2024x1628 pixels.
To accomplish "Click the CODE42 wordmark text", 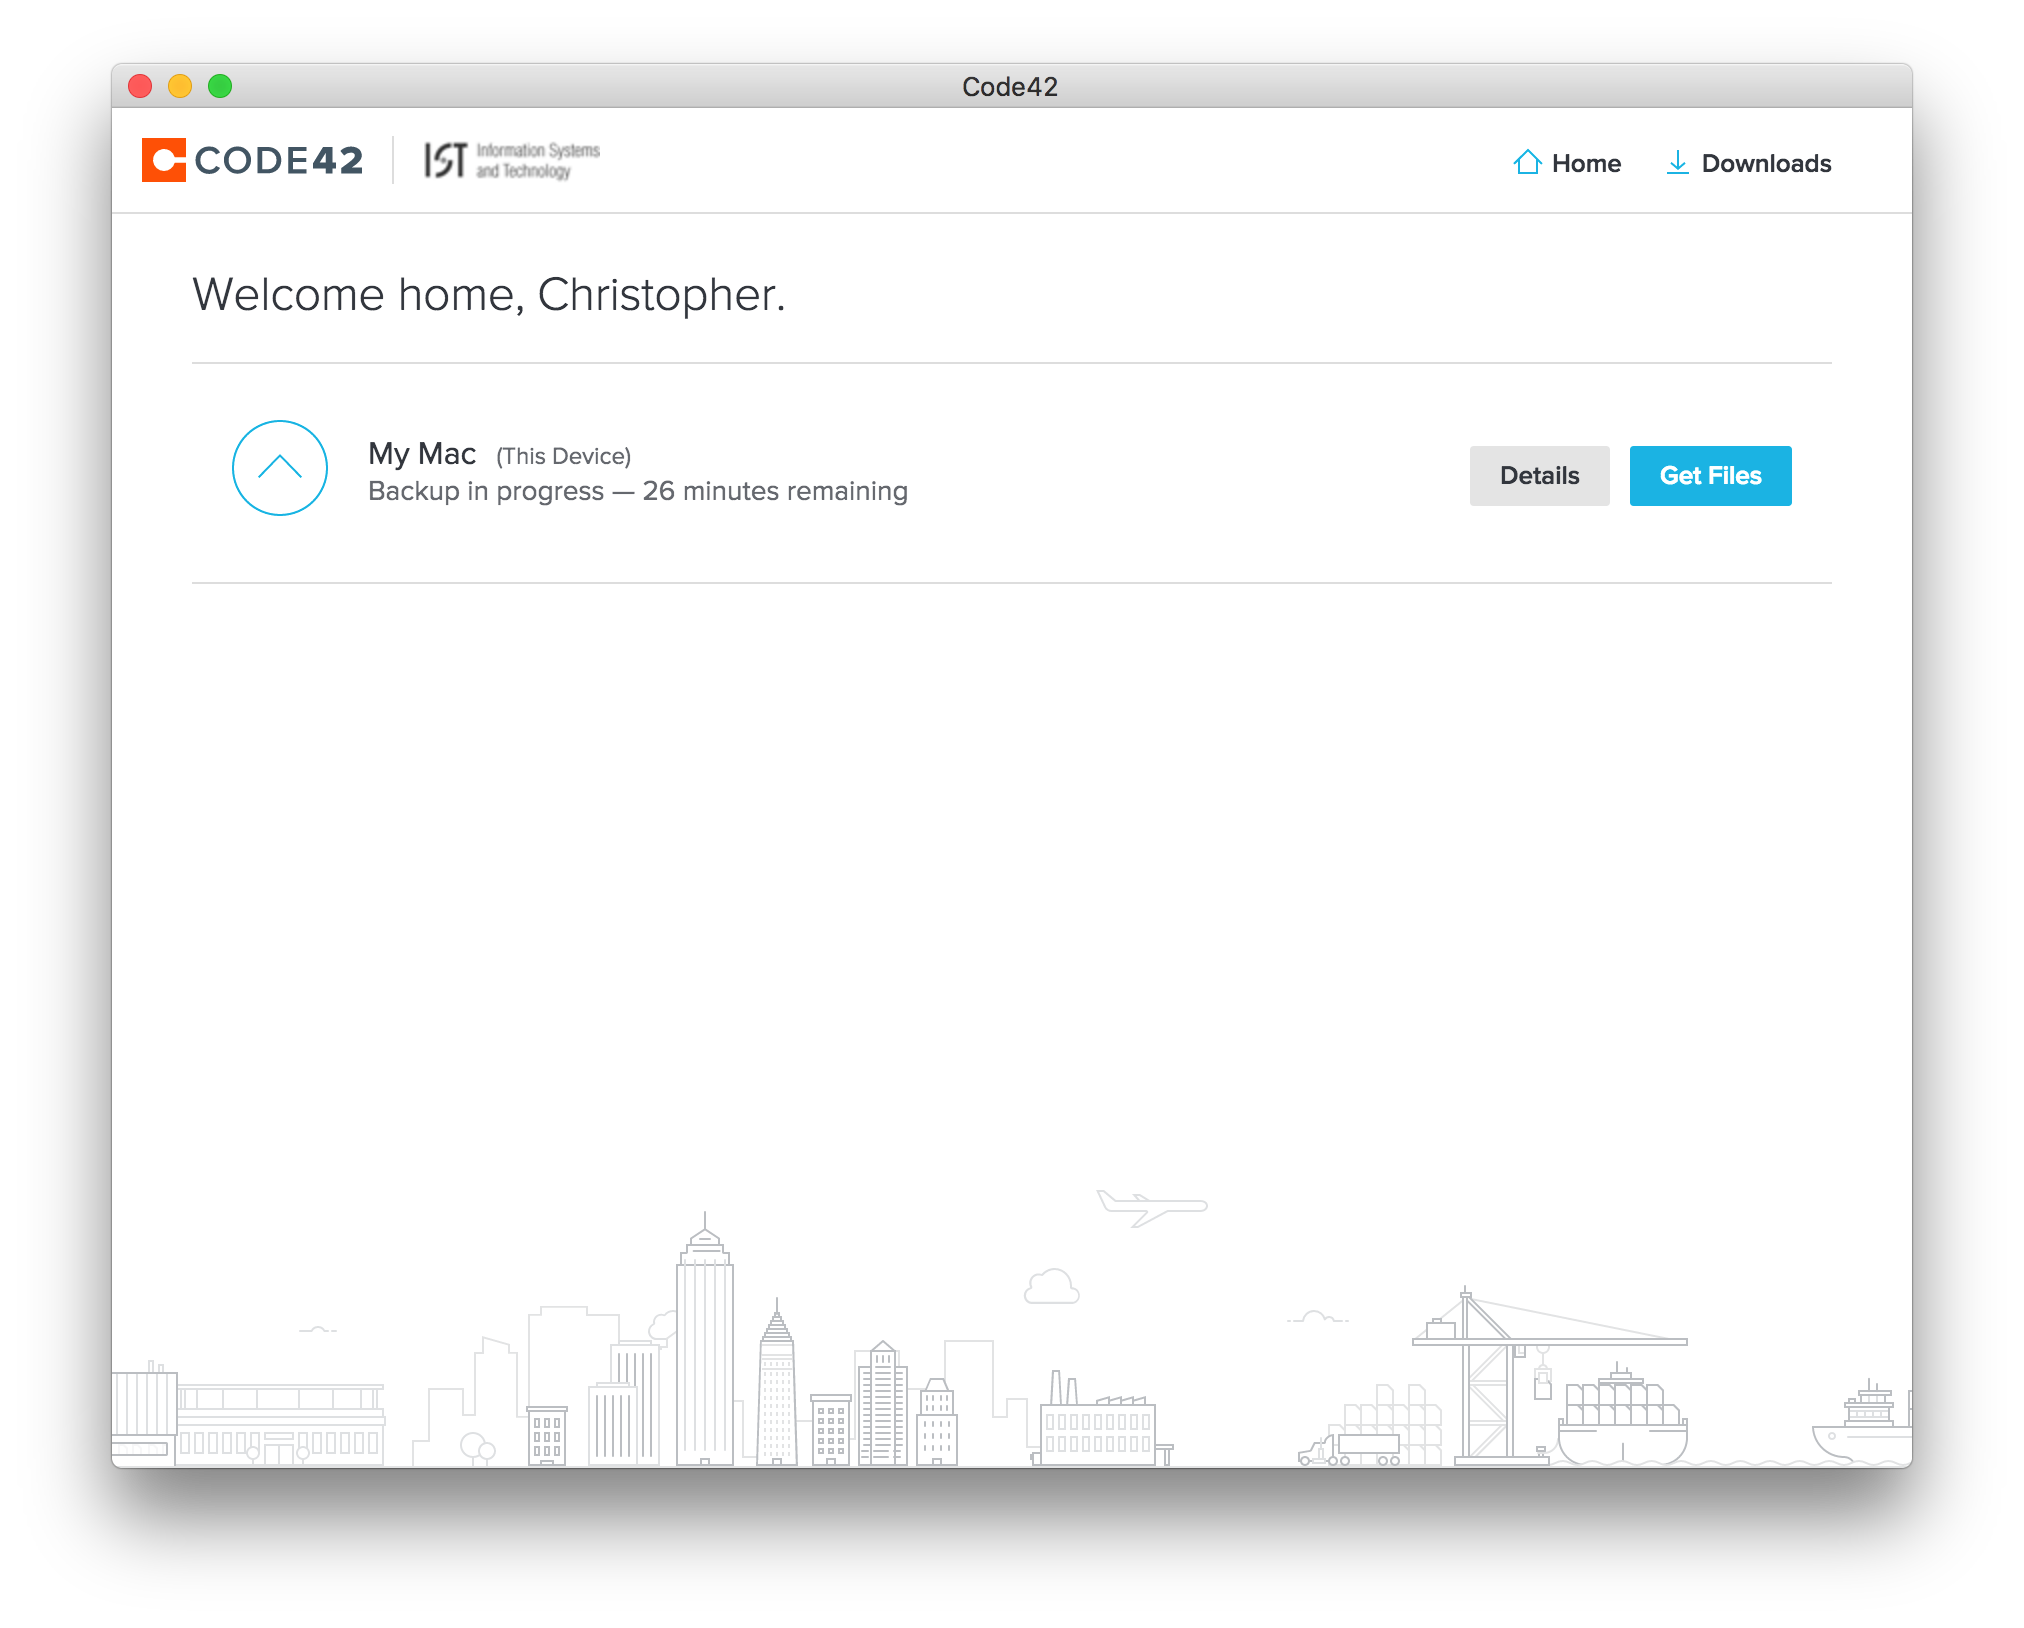I will (279, 160).
